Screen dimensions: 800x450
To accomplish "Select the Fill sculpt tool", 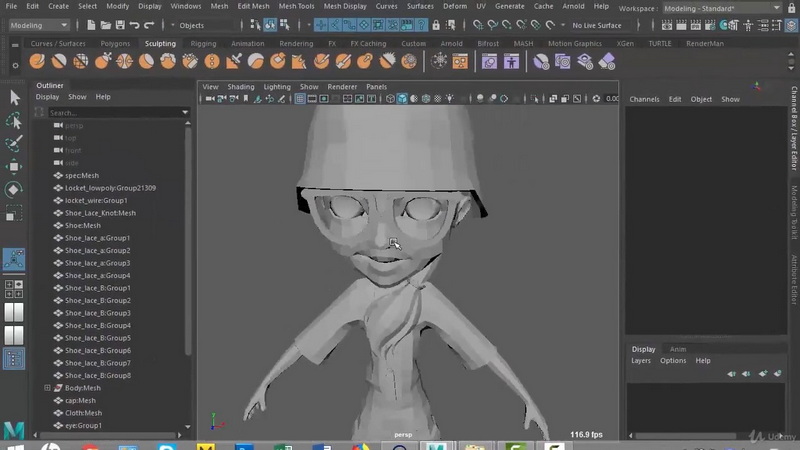I will pos(299,62).
